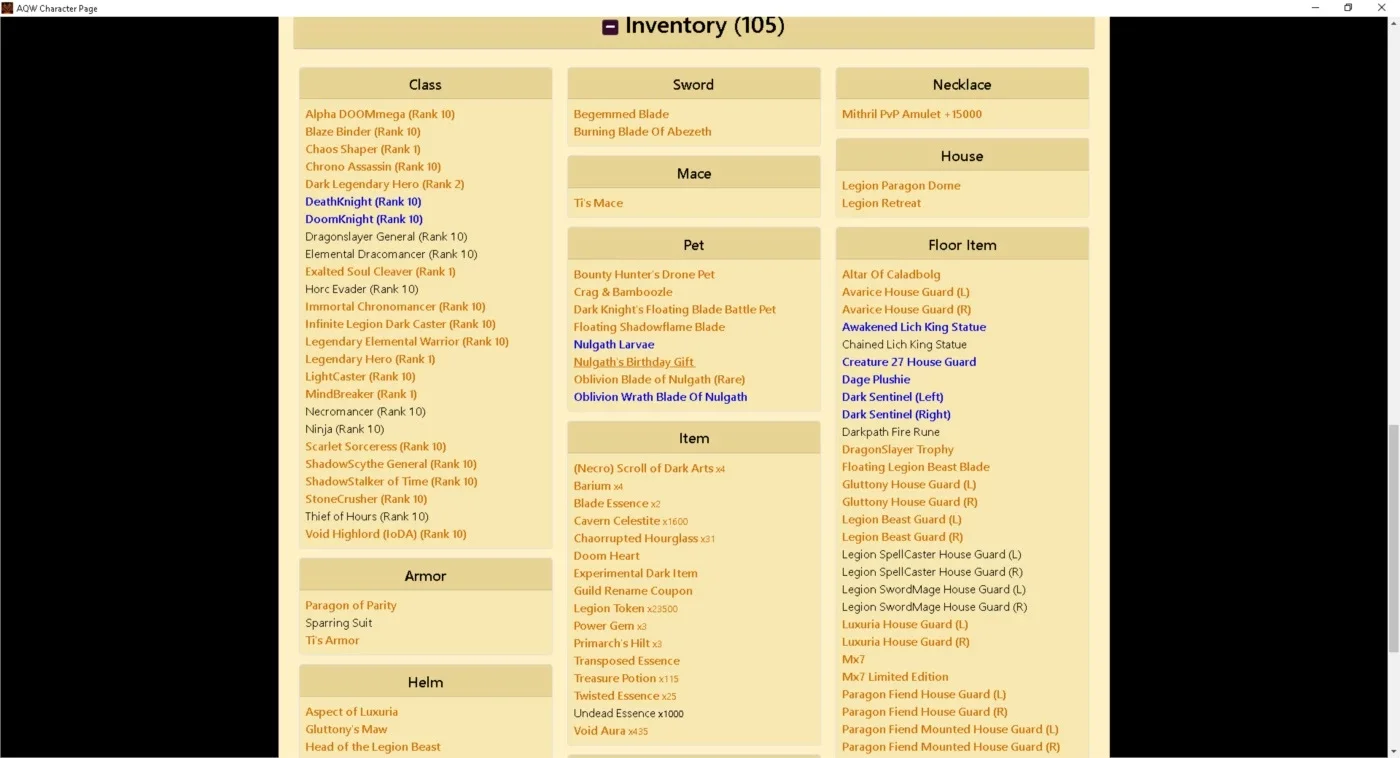1400x758 pixels.
Task: Open Mx7 Limited Edition link
Action: 895,677
